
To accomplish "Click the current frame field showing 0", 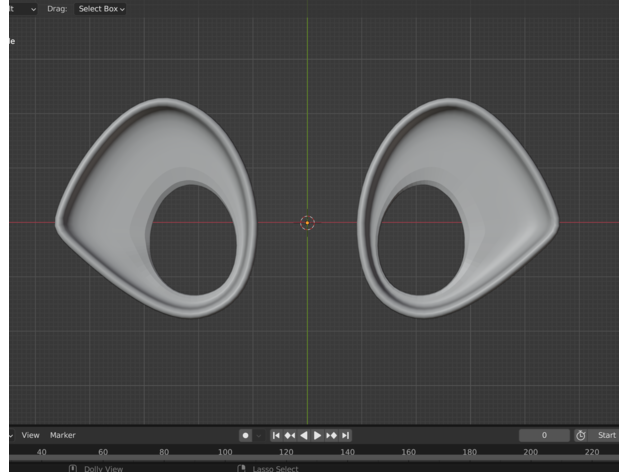I will point(544,436).
